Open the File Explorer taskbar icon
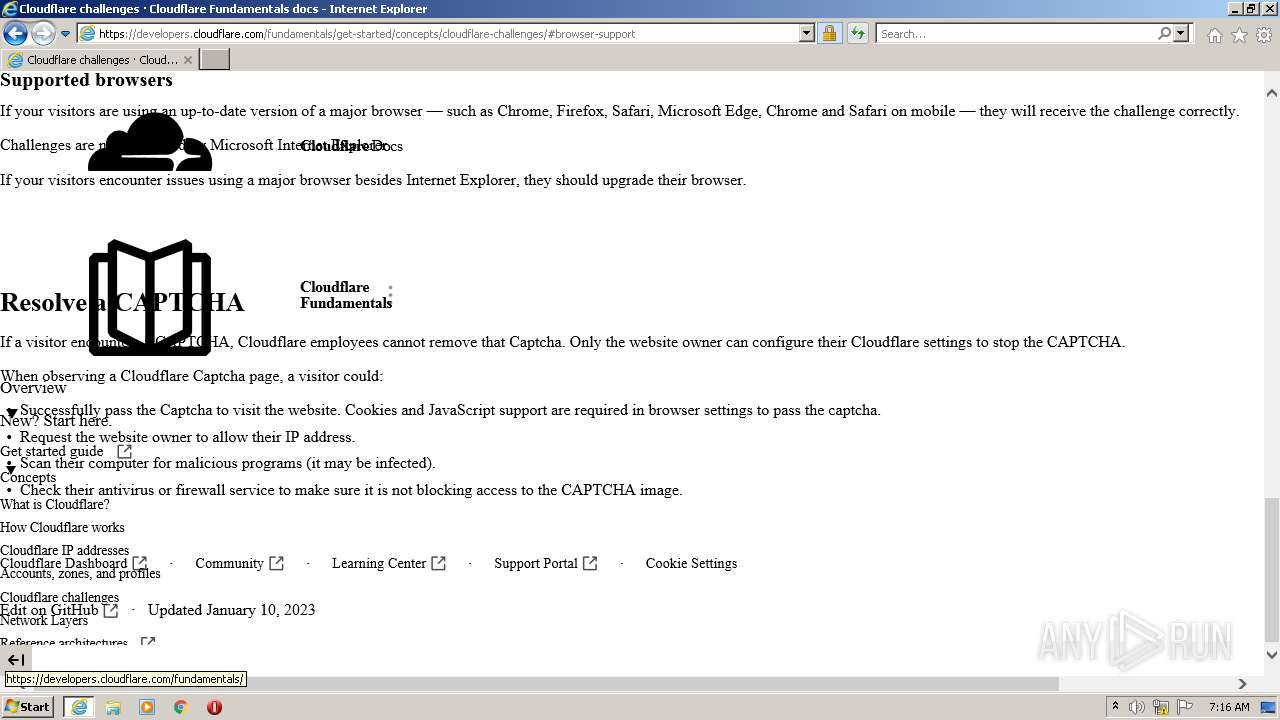Viewport: 1280px width, 720px height. 113,707
